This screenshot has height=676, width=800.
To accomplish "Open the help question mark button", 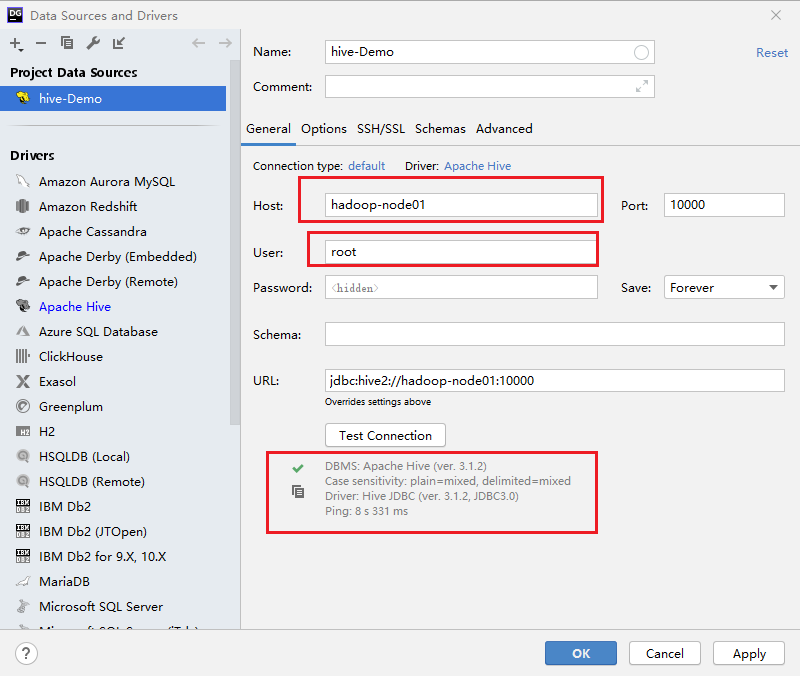I will 26,653.
